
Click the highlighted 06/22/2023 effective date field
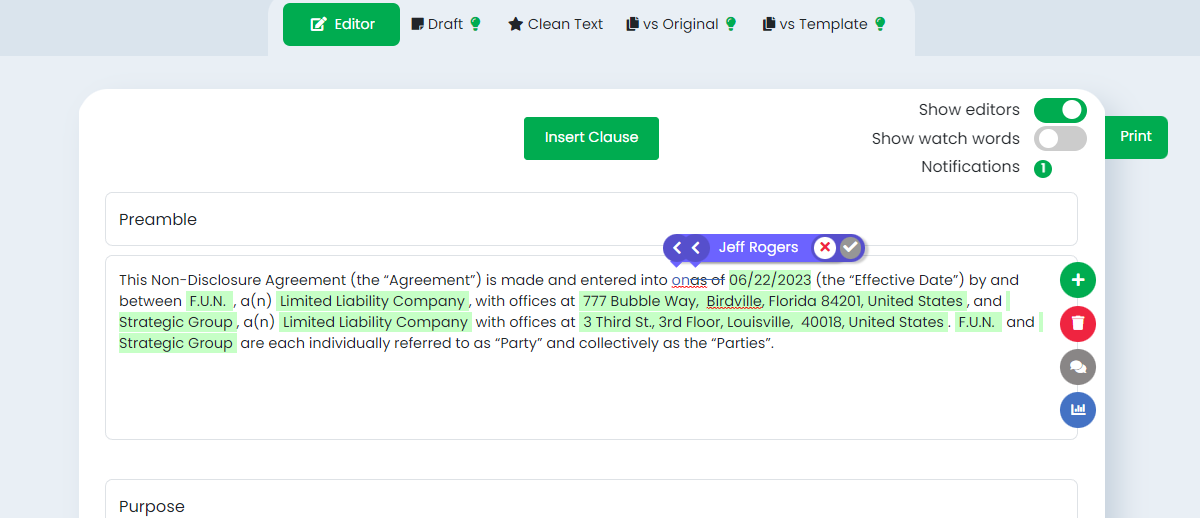pos(770,280)
